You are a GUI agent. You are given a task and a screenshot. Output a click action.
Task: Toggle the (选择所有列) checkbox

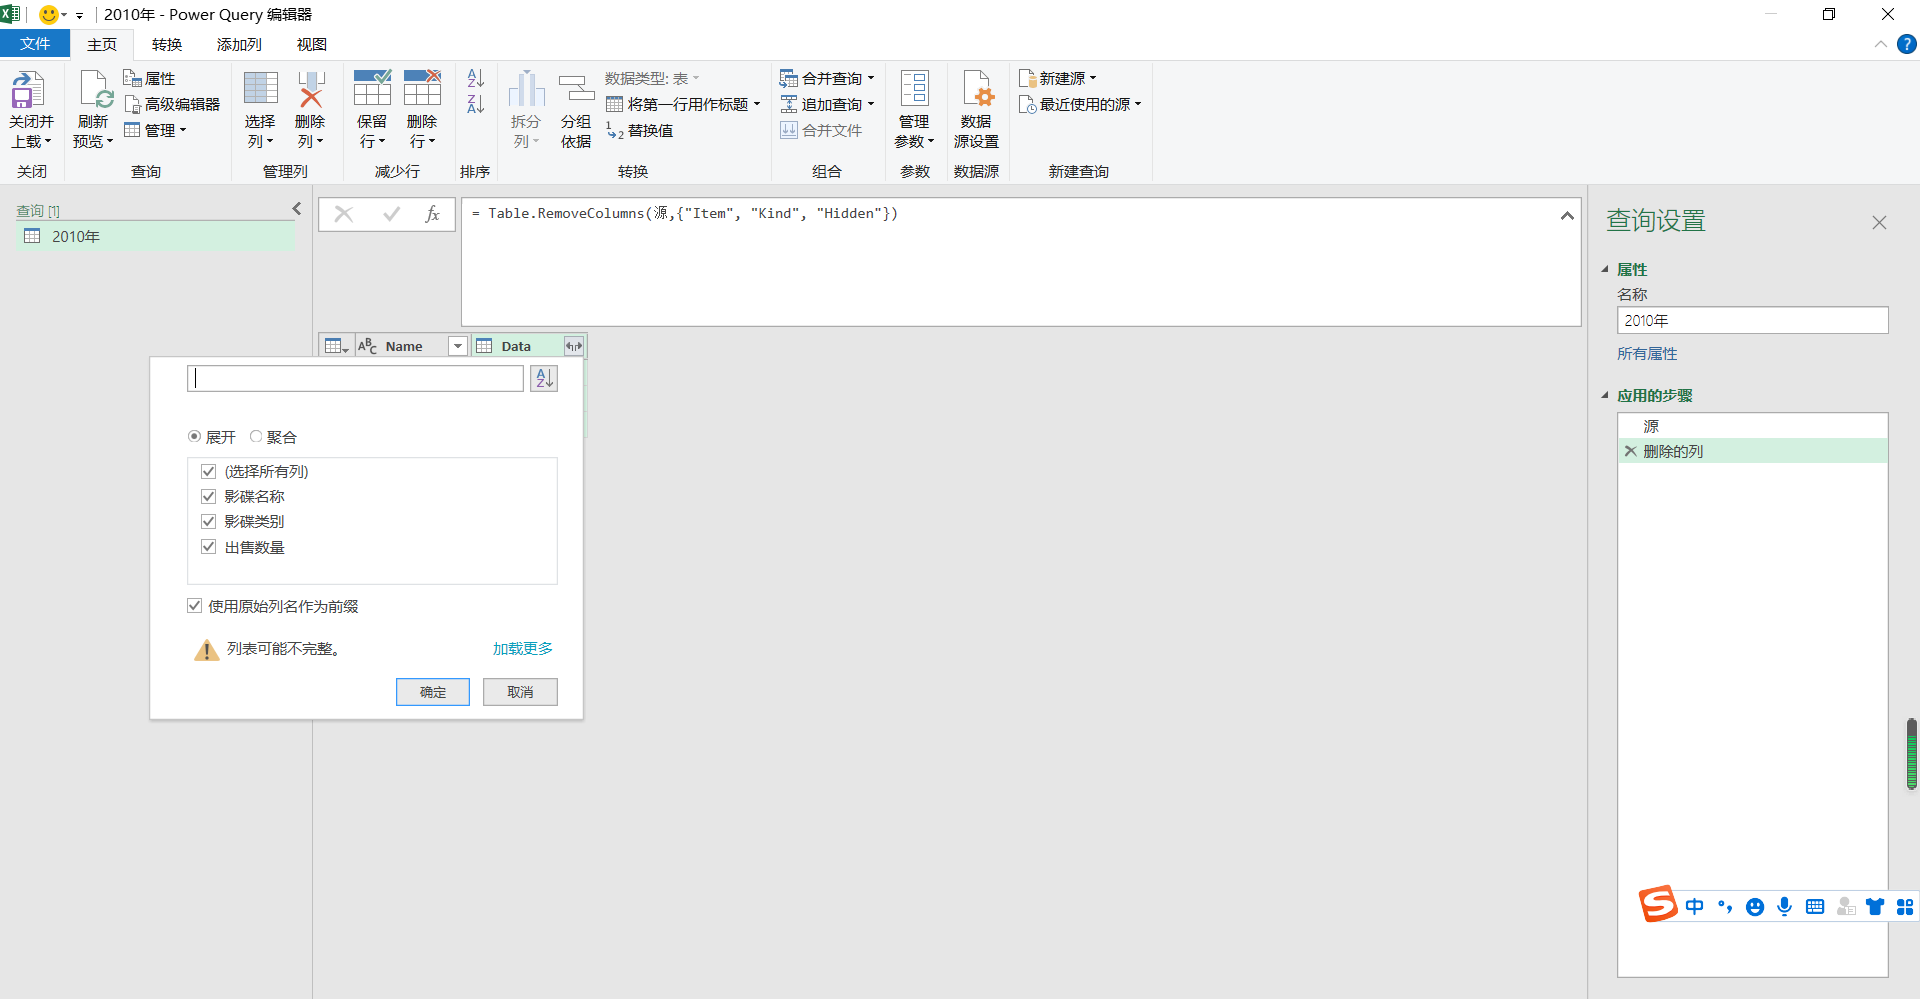click(x=208, y=471)
